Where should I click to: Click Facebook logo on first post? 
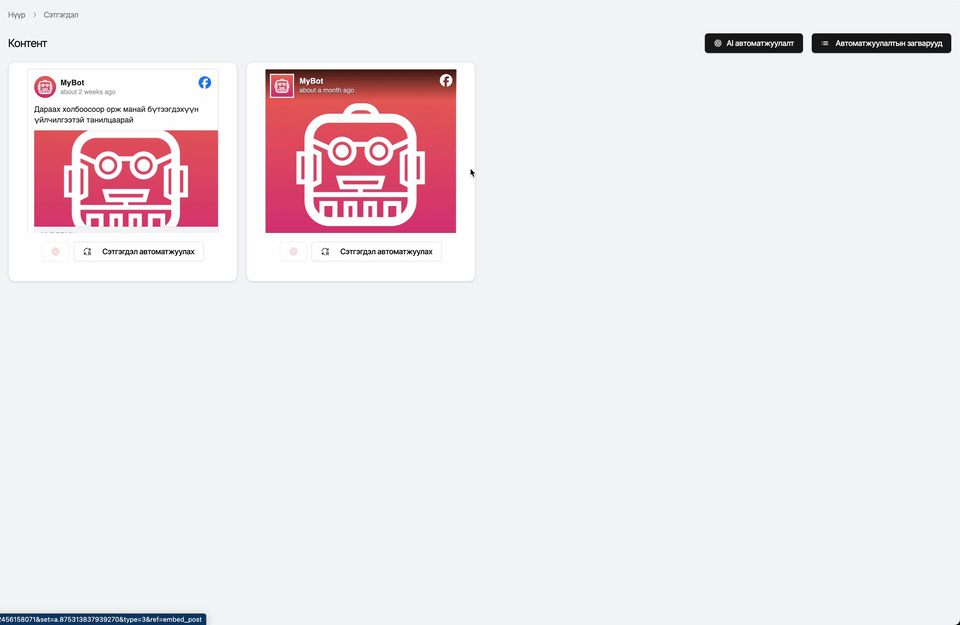(204, 83)
